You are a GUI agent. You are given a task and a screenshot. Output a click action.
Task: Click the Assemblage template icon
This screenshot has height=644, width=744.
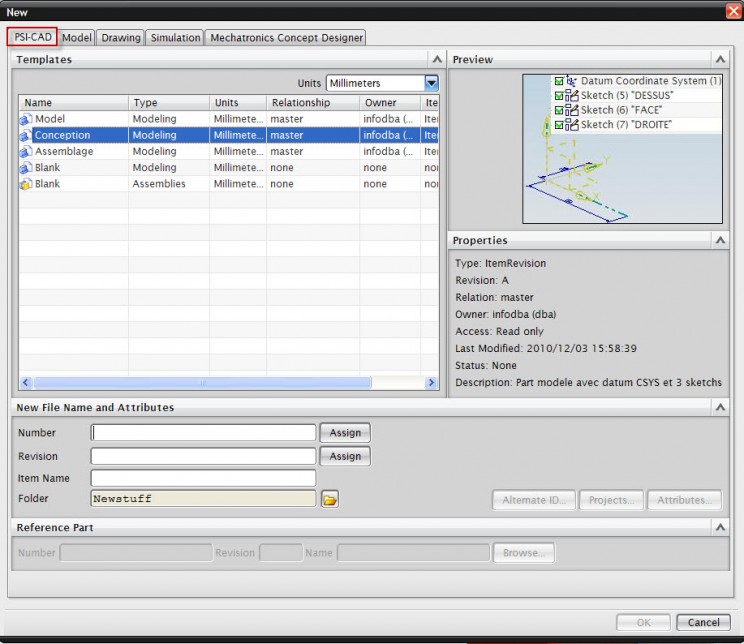tap(26, 151)
